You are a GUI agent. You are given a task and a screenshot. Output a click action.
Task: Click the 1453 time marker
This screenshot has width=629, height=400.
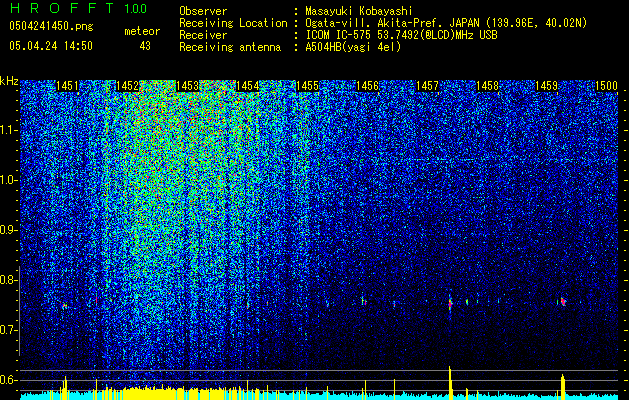[187, 86]
